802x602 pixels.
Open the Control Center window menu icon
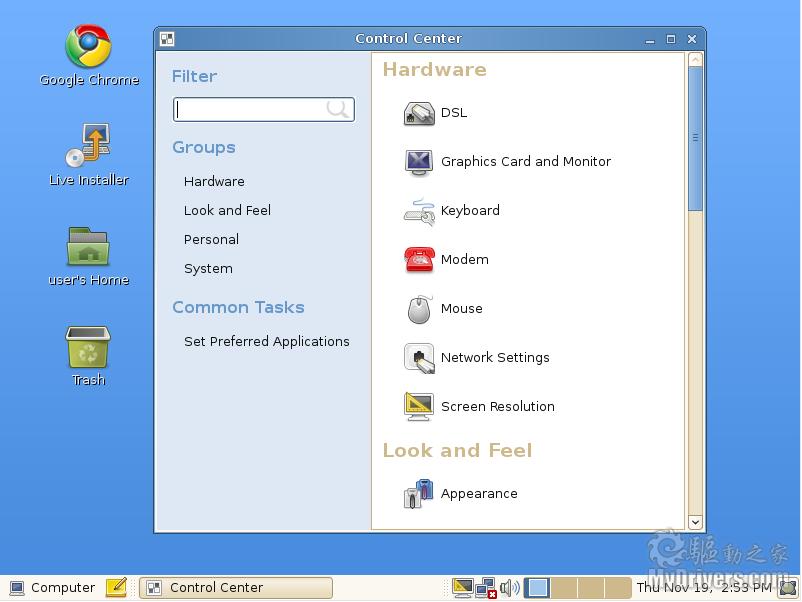point(167,39)
